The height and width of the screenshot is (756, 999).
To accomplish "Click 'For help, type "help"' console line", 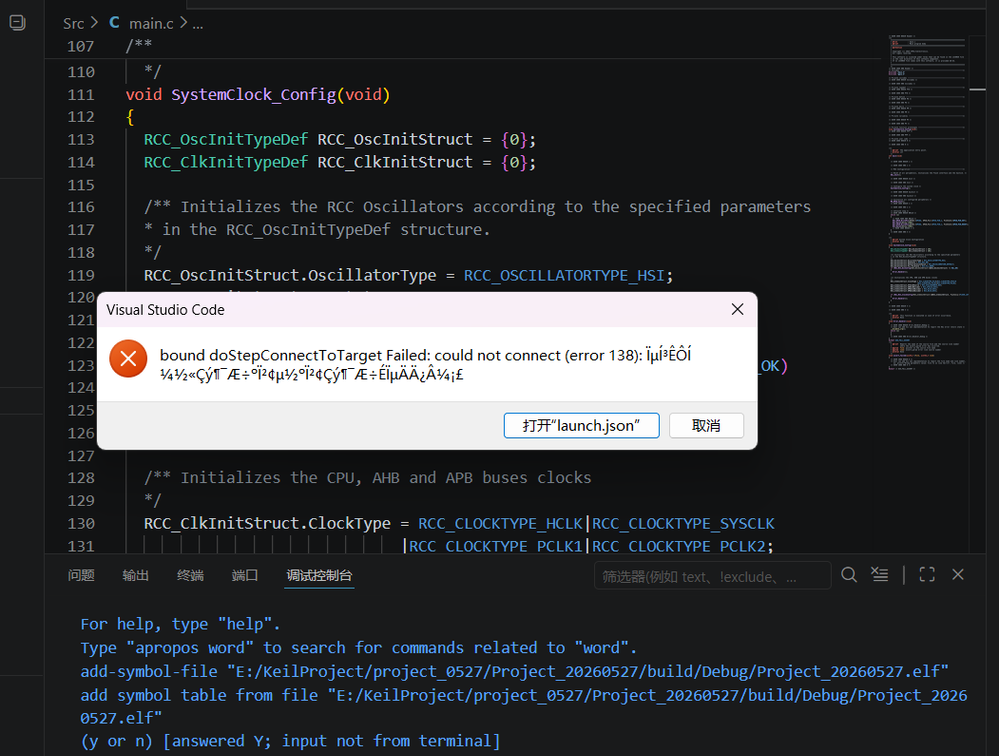I will pos(180,624).
